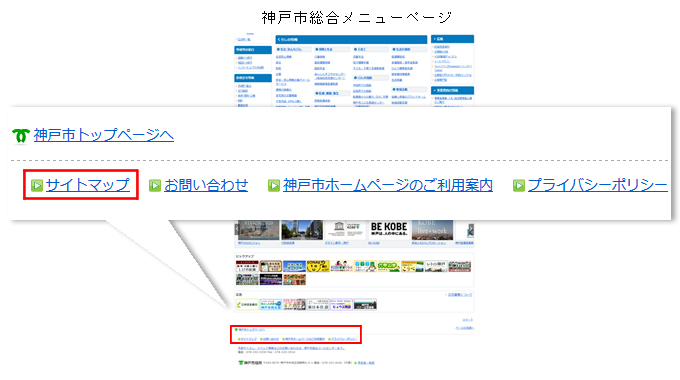This screenshot has height=380, width=680.
Task: Click the 神戸市役所 logo in footer
Action: [x=250, y=363]
